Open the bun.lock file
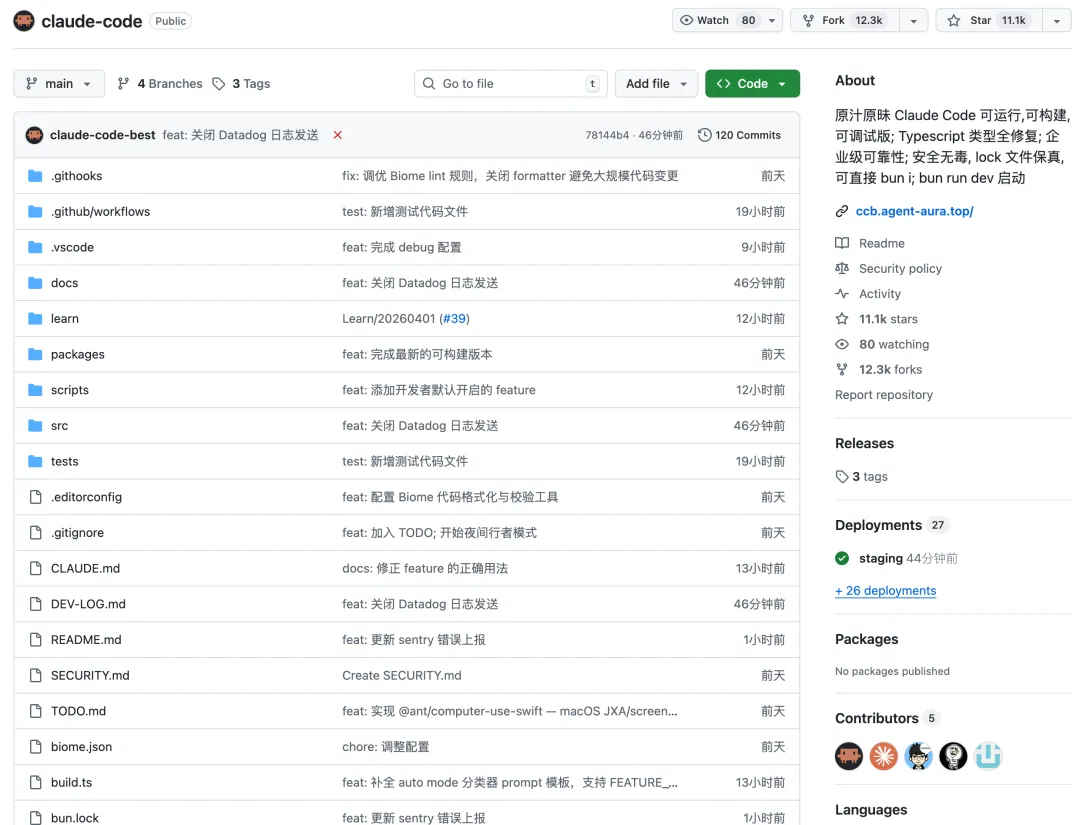This screenshot has height=825, width=1080. pos(74,818)
